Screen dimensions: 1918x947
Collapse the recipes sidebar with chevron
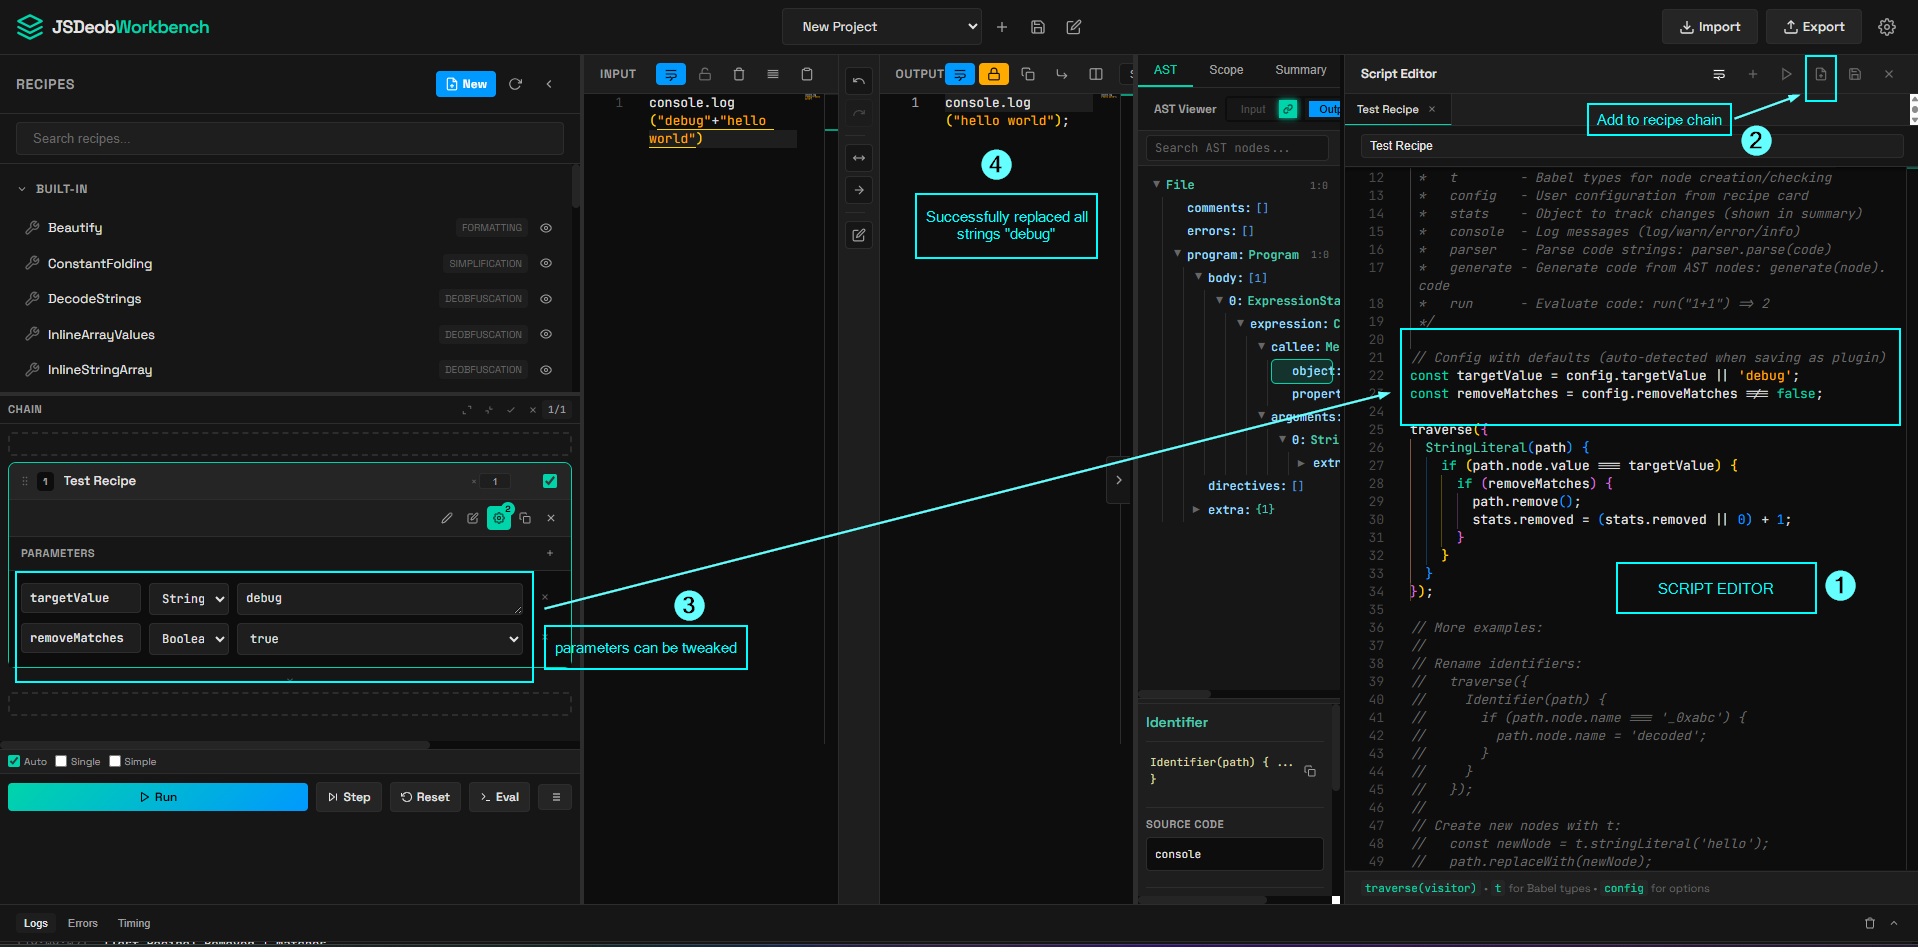(x=549, y=84)
